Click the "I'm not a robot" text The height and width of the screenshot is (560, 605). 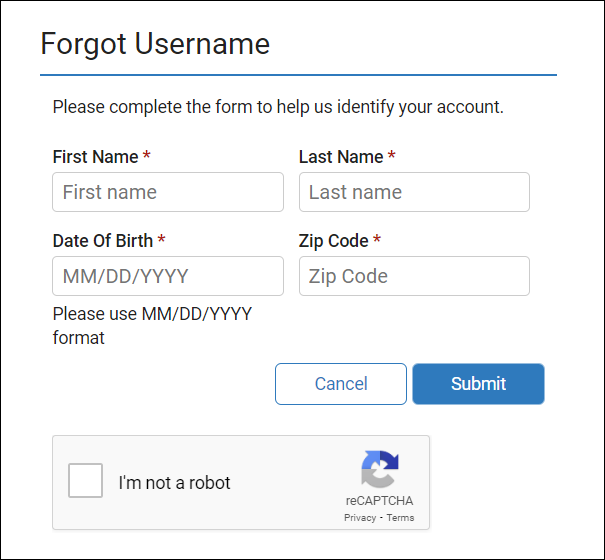174,483
